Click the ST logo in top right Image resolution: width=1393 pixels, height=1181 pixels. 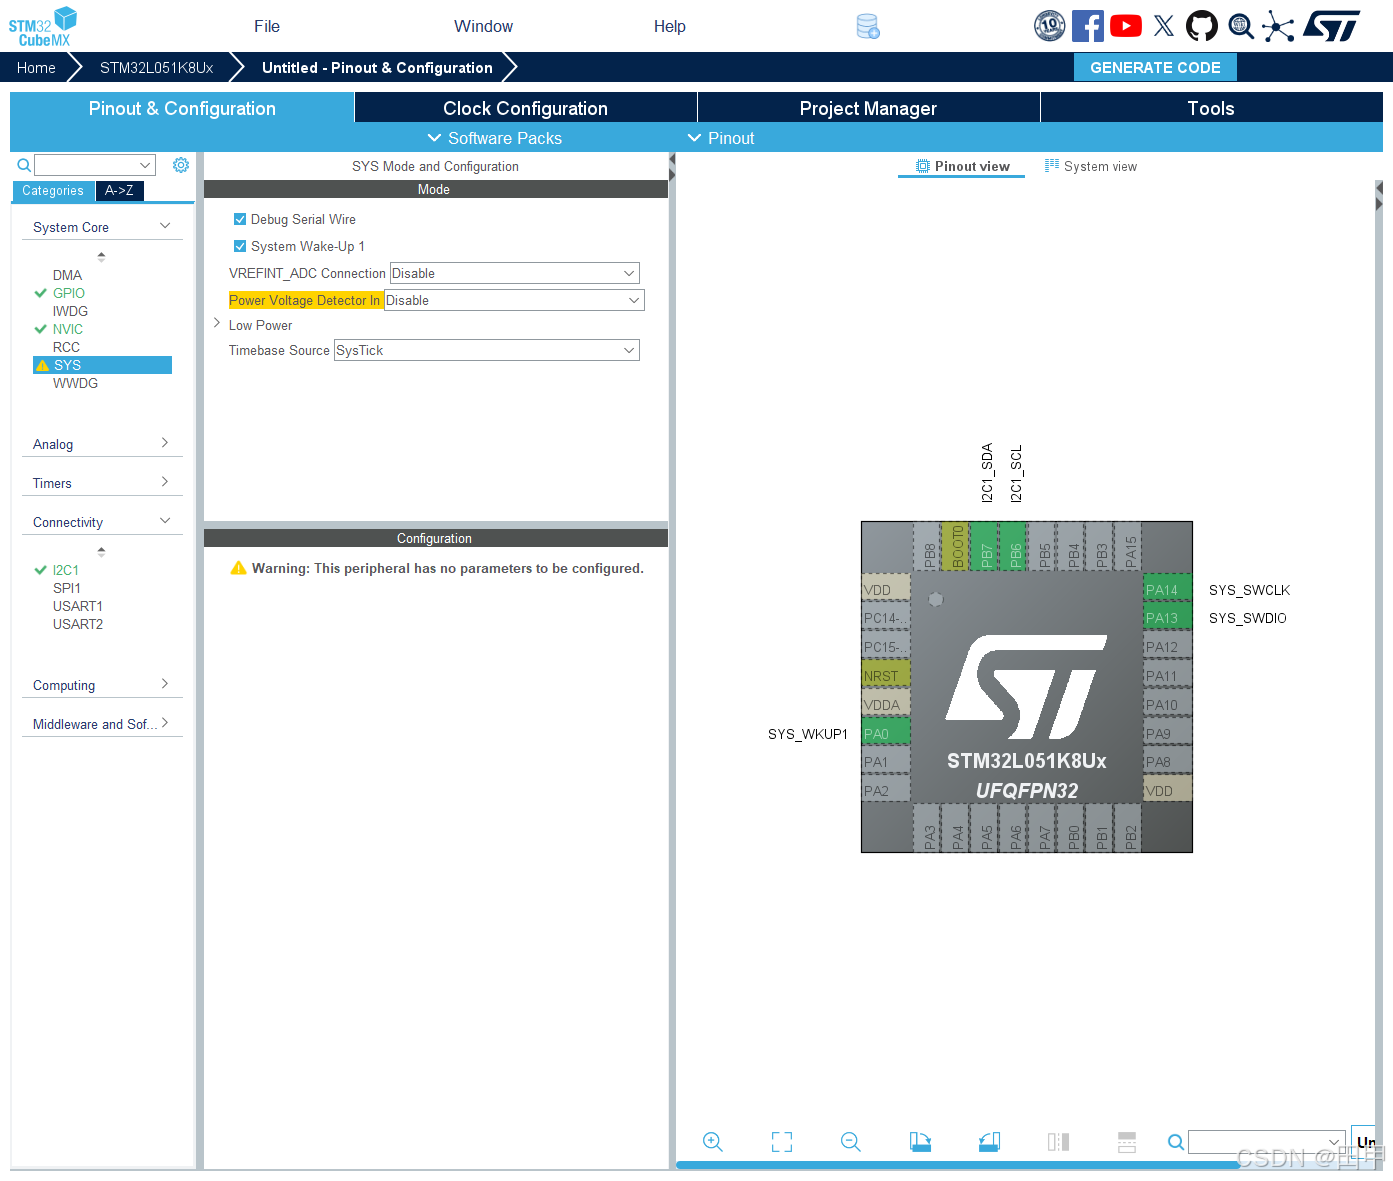1332,26
